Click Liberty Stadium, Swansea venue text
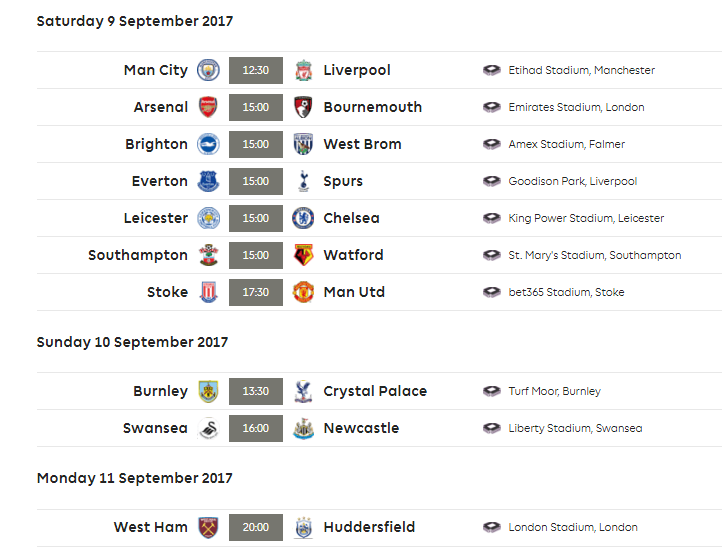The height and width of the screenshot is (555, 722). (575, 428)
